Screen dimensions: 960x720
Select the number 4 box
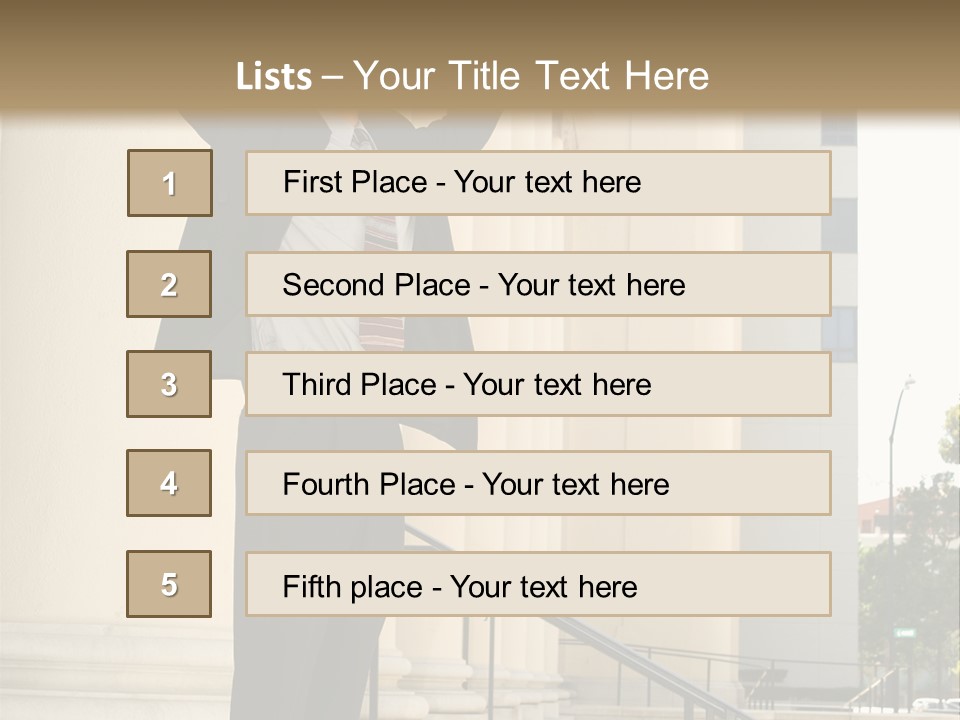click(x=169, y=483)
